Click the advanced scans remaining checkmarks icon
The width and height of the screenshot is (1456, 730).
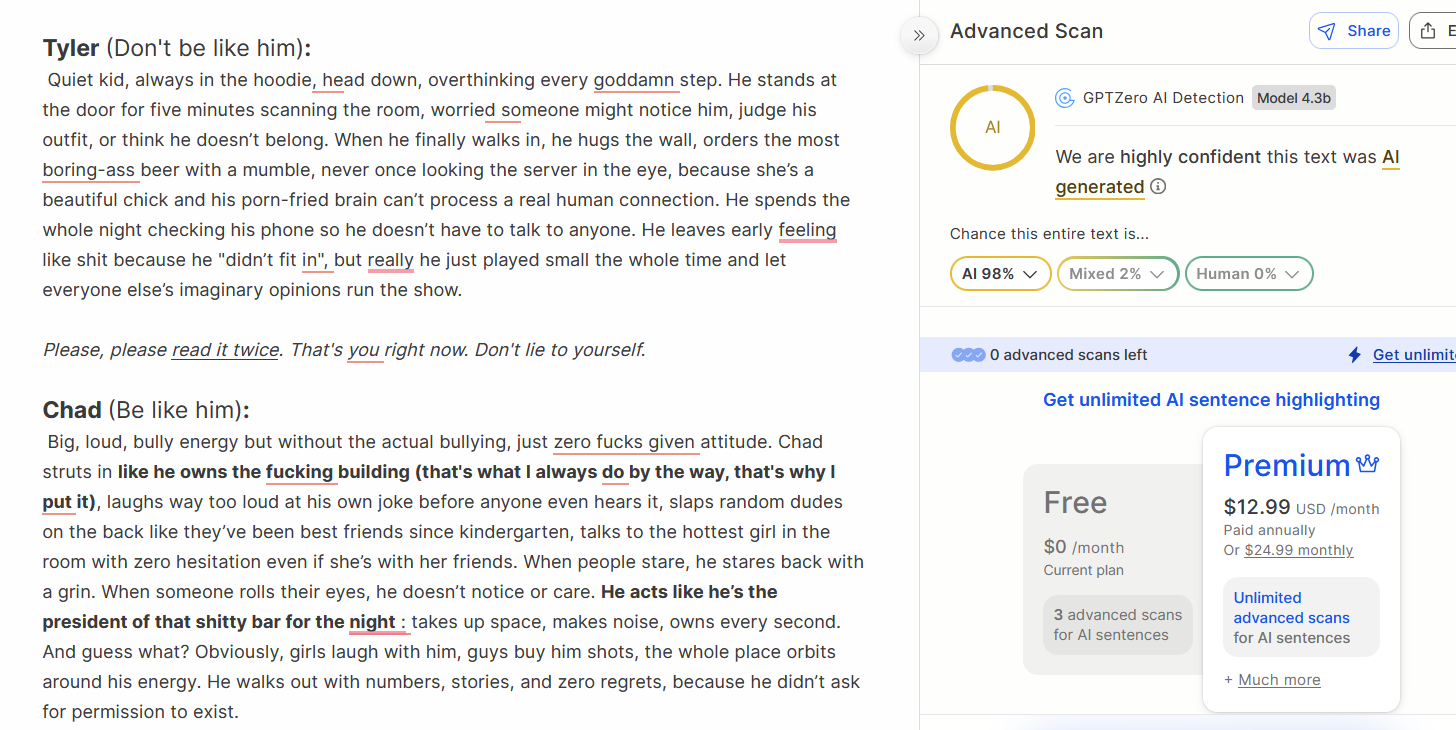(967, 355)
